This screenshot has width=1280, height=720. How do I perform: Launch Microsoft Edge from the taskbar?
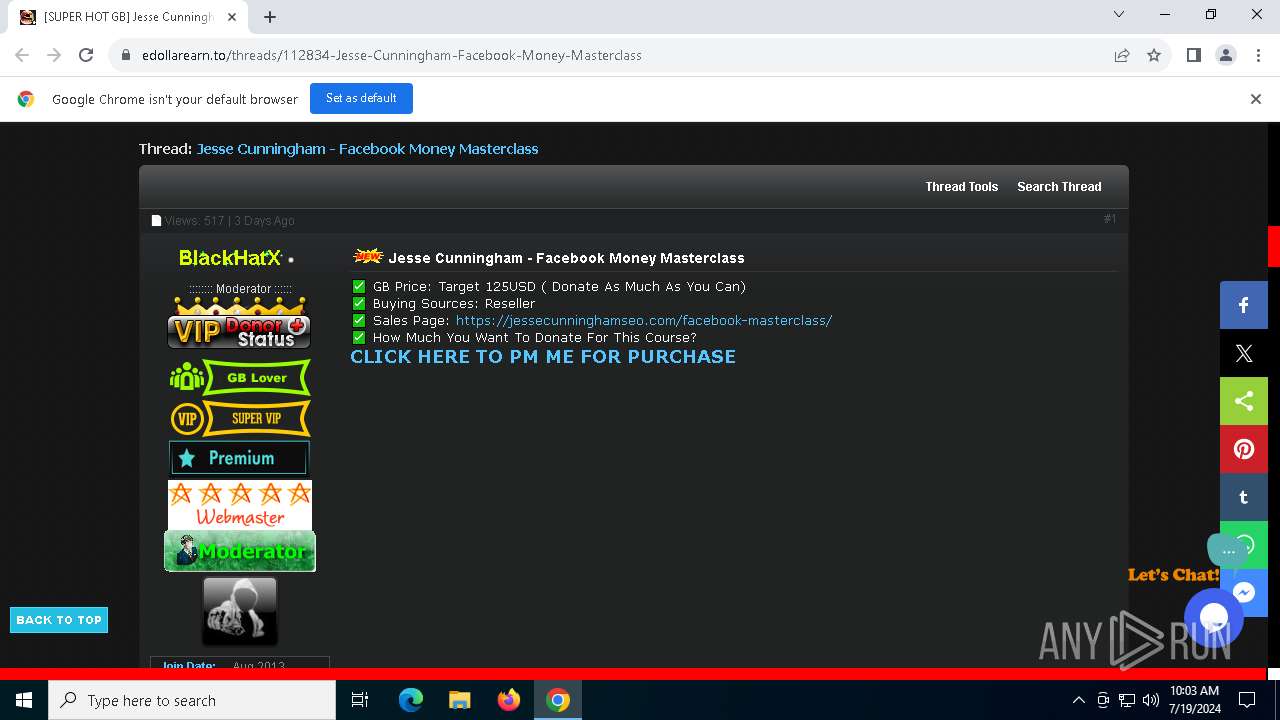[x=411, y=700]
